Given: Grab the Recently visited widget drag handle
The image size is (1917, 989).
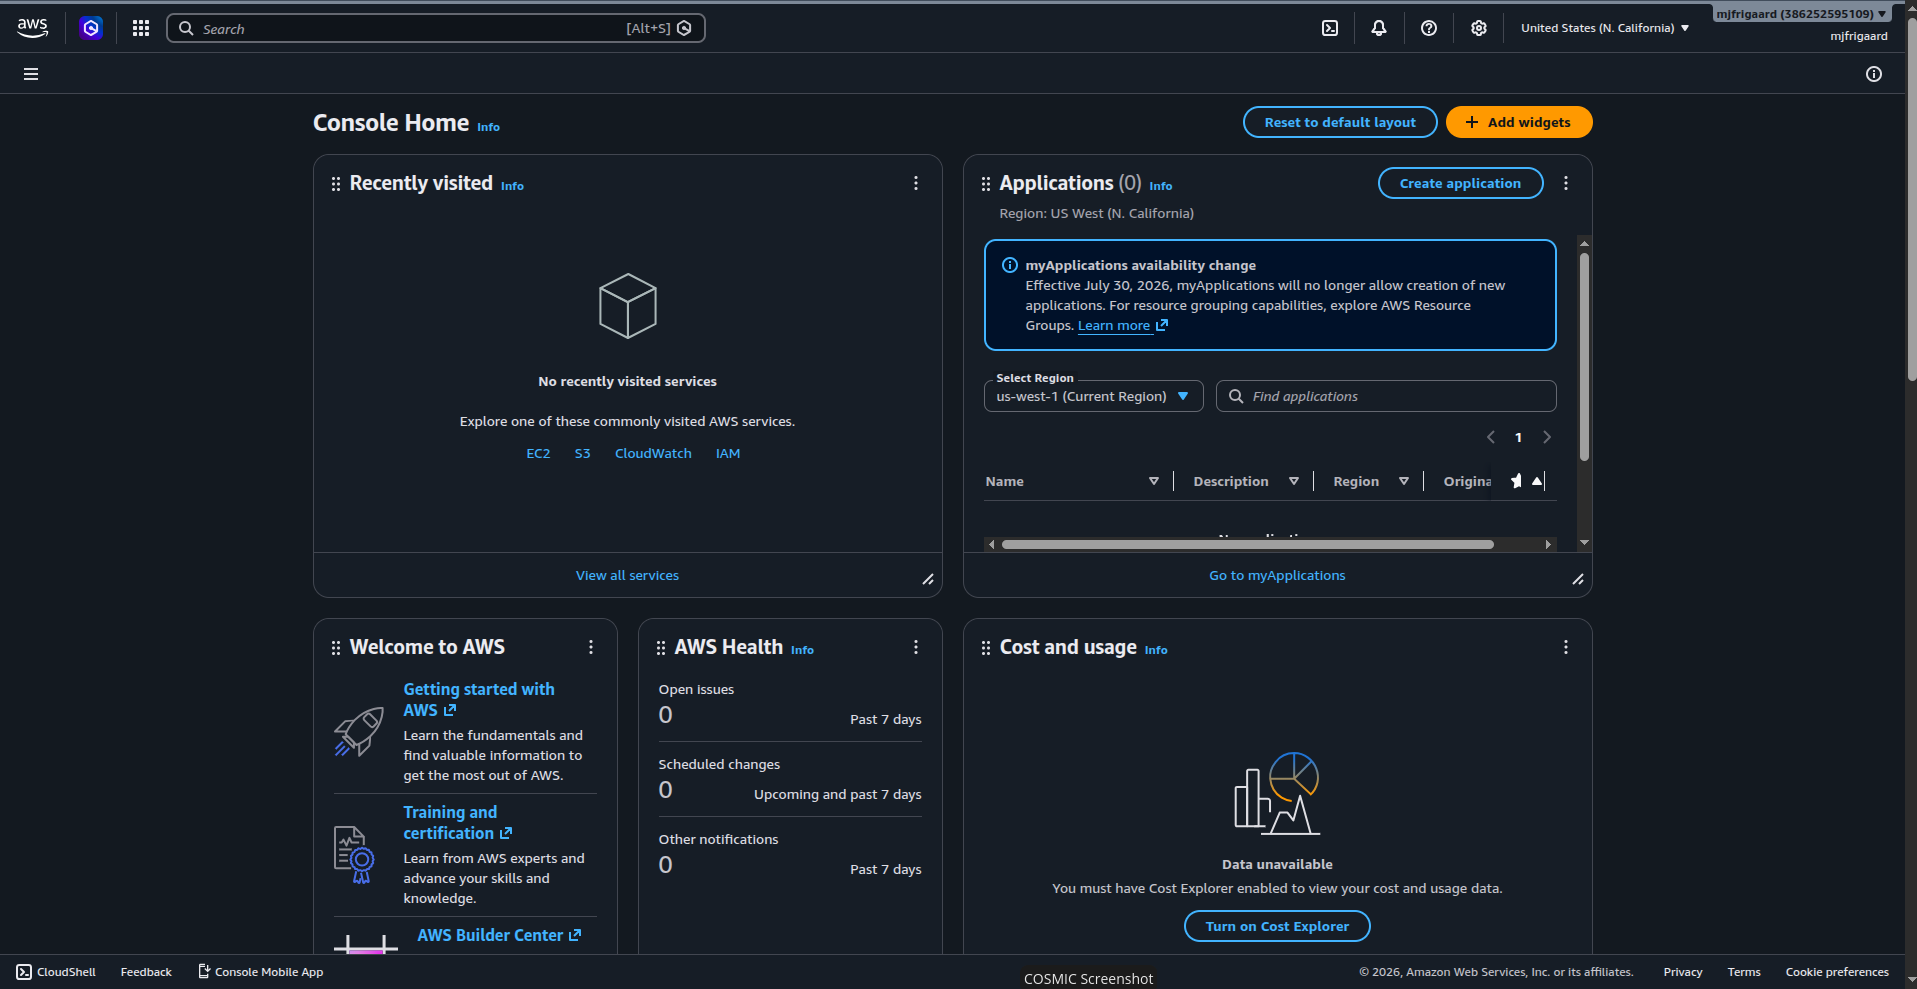Looking at the screenshot, I should coord(336,184).
